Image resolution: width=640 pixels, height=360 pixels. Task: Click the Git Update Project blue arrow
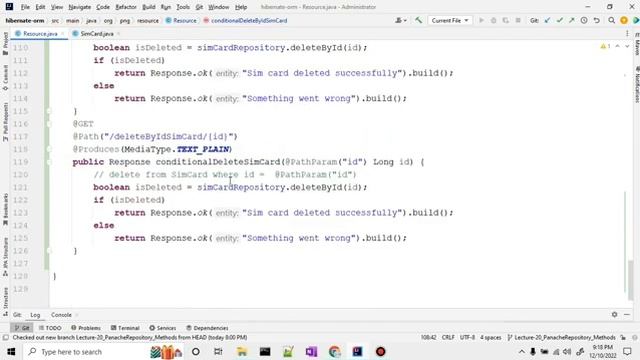point(547,20)
